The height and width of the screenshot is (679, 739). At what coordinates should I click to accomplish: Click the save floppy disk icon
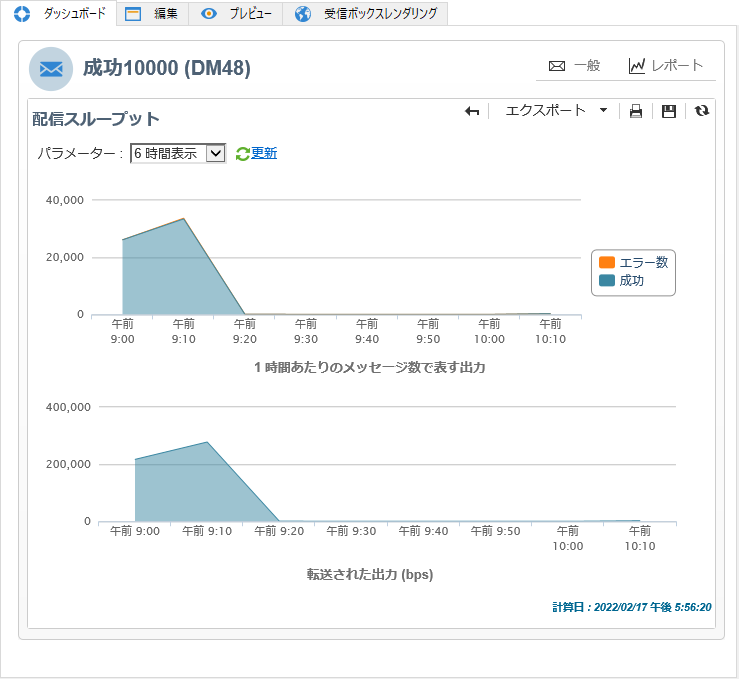click(x=669, y=111)
